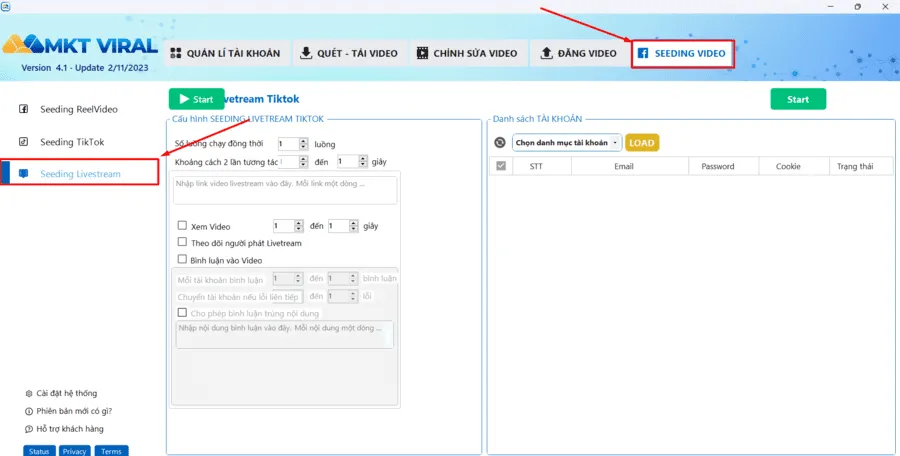Click the Xem Video first duration spinner arrows
900x456 pixels.
pos(299,226)
